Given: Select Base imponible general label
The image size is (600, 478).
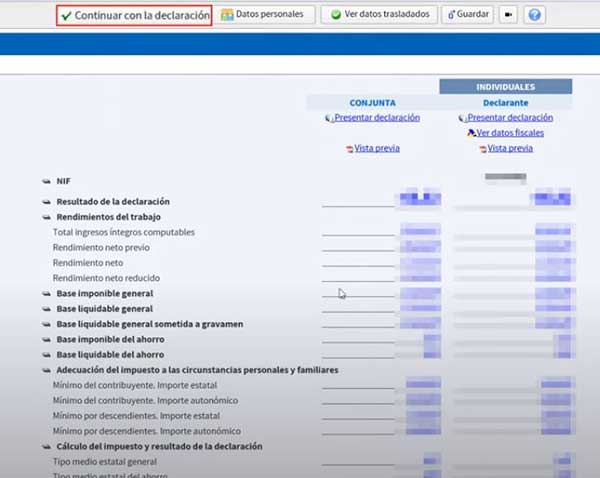Looking at the screenshot, I should pos(105,294).
